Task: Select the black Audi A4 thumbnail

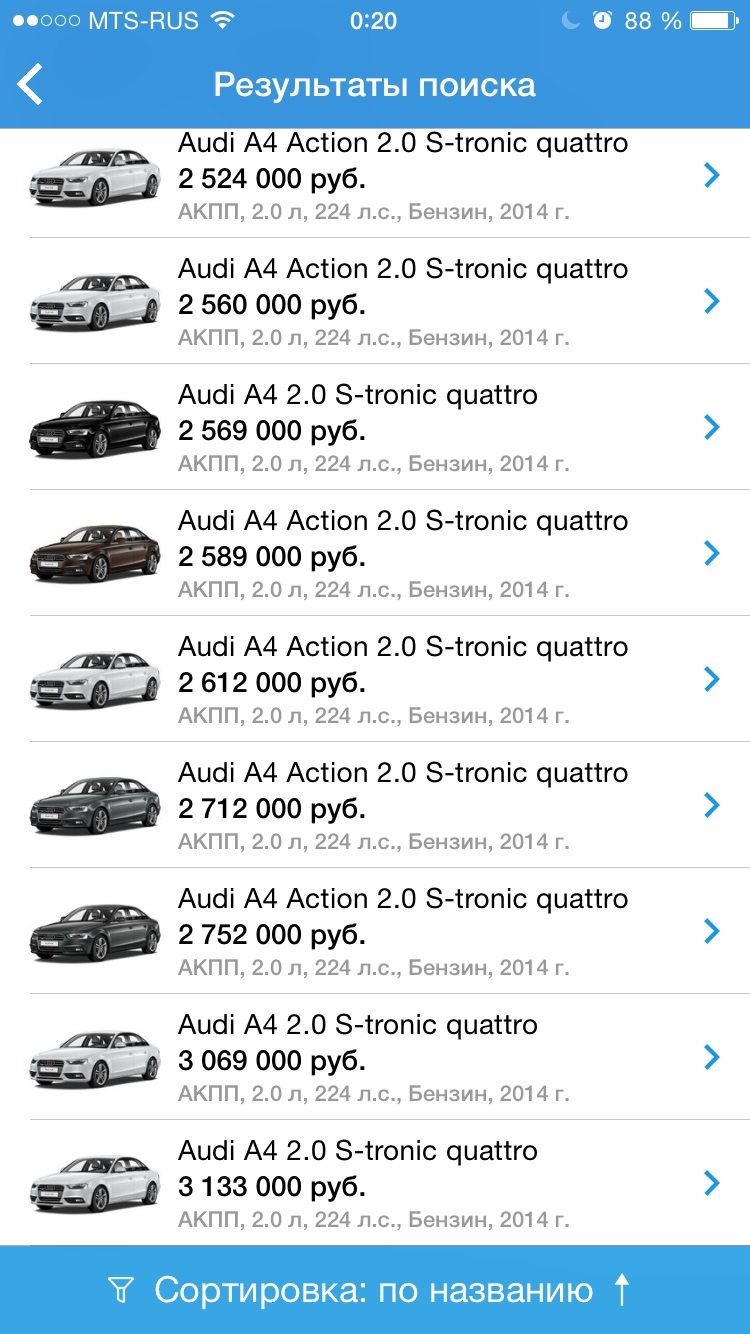Action: (x=95, y=428)
